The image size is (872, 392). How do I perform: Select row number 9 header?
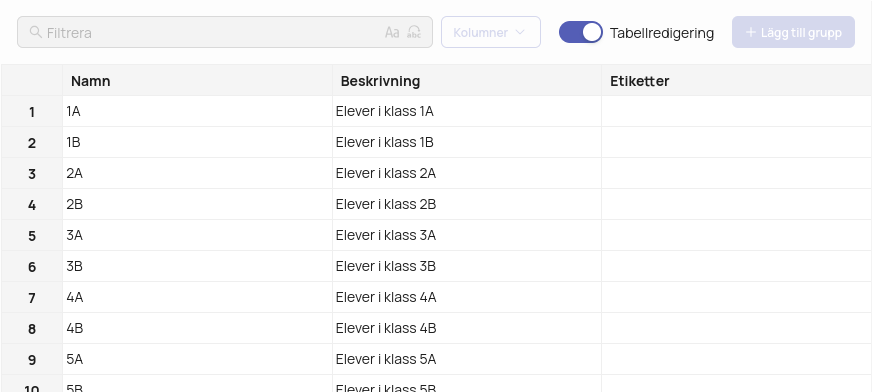[32, 360]
